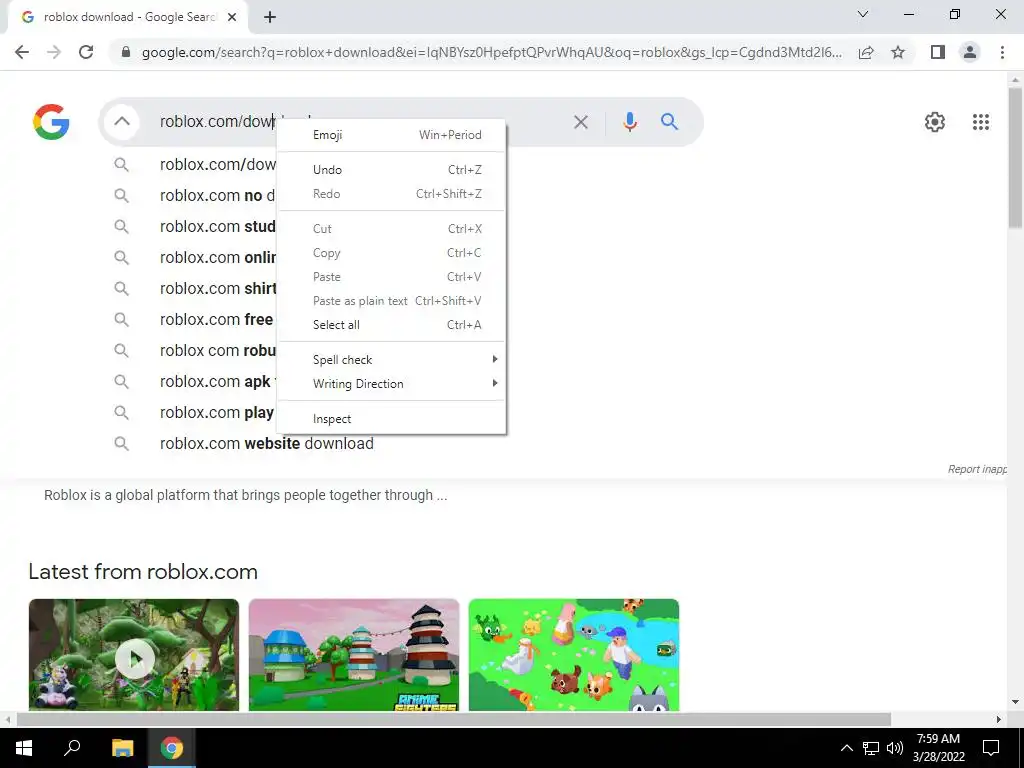Clear the search box with X
Screen dimensions: 1024x768
click(581, 122)
